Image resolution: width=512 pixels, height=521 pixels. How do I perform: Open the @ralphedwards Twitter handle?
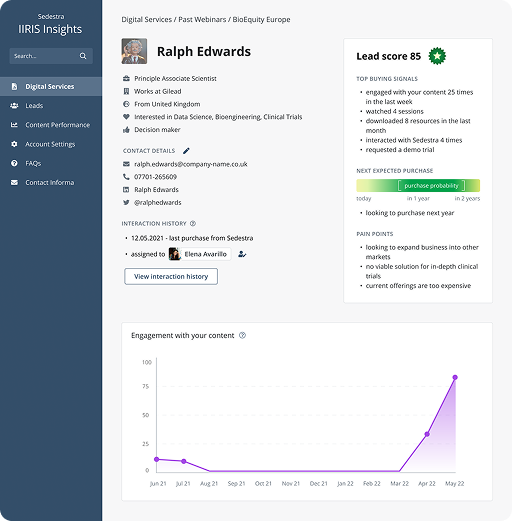[158, 203]
